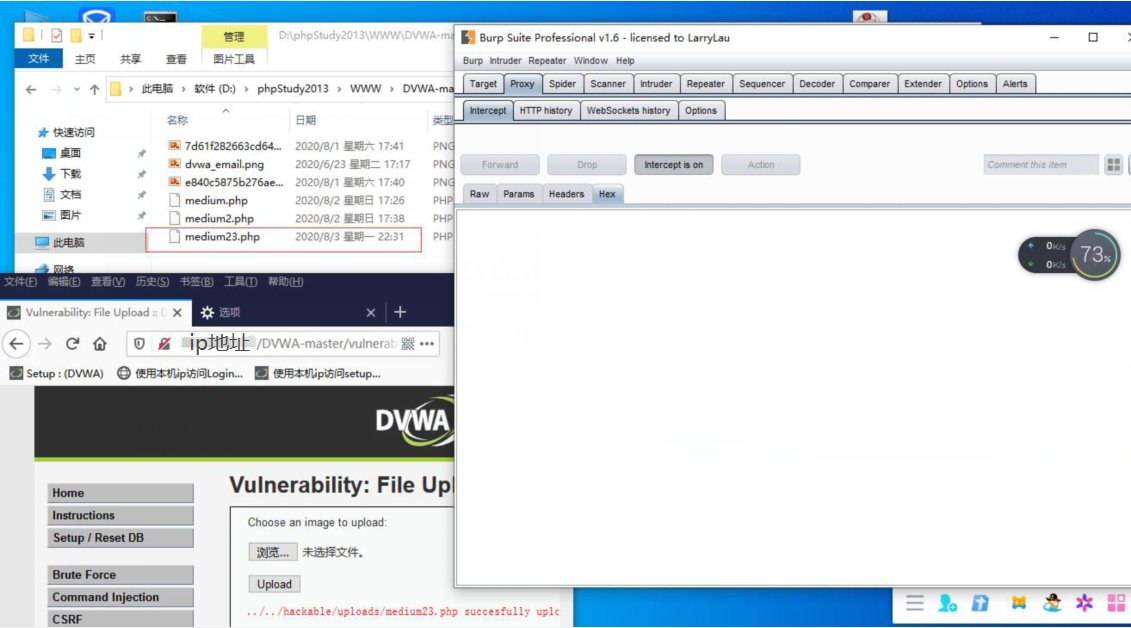Open the Decoder tab
The height and width of the screenshot is (628, 1131).
click(x=817, y=84)
